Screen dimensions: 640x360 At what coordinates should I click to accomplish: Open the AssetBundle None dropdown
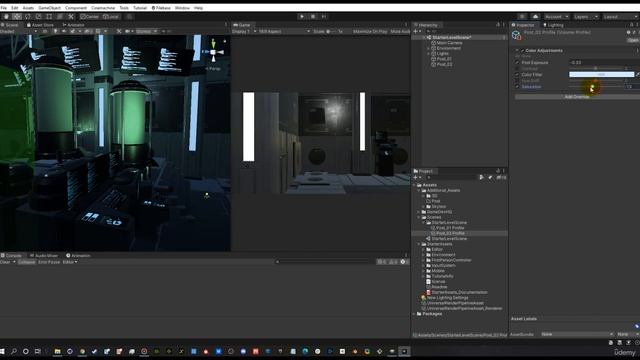tap(577, 334)
